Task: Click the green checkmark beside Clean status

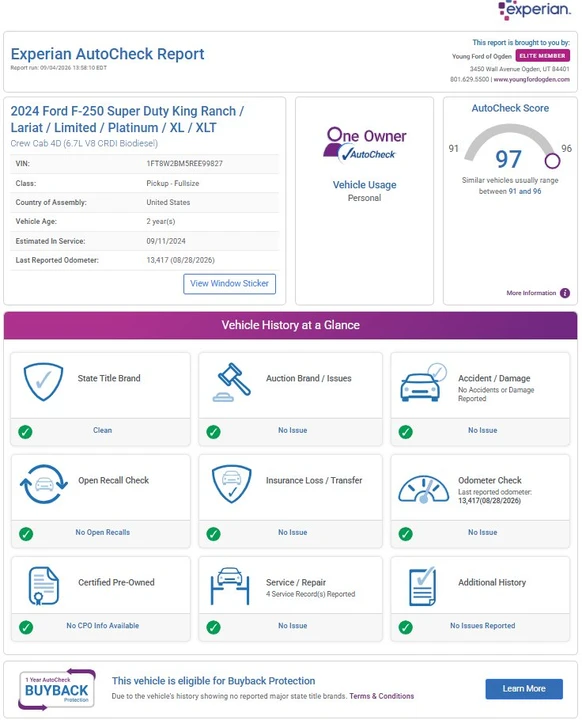Action: 25,432
